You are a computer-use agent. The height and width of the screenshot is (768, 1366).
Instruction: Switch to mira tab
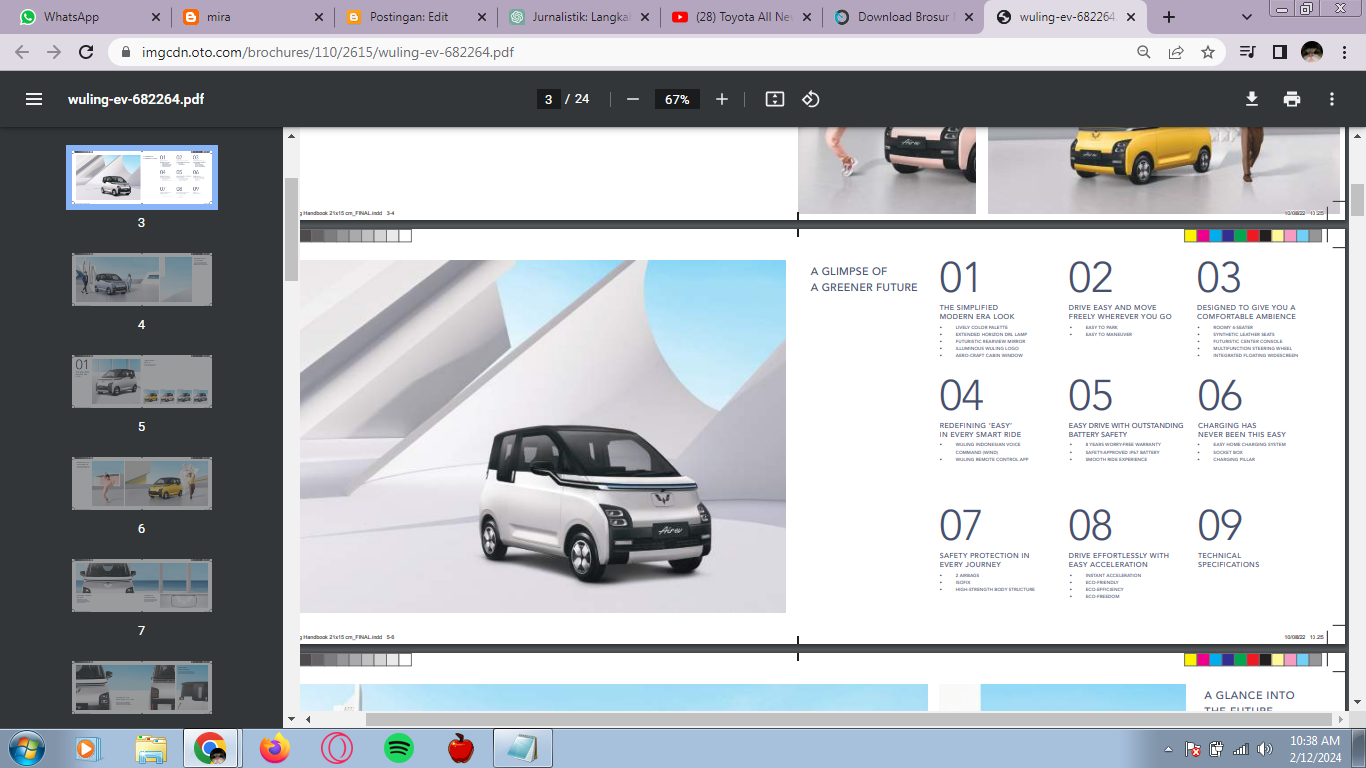[x=252, y=17]
